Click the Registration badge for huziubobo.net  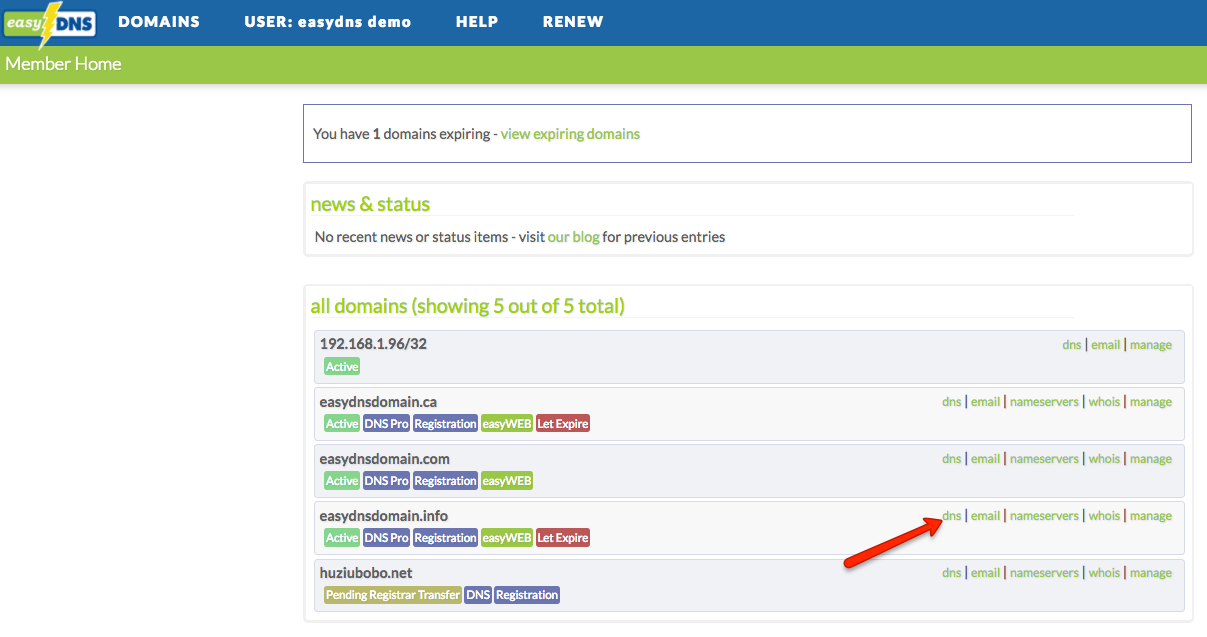pyautogui.click(x=527, y=595)
